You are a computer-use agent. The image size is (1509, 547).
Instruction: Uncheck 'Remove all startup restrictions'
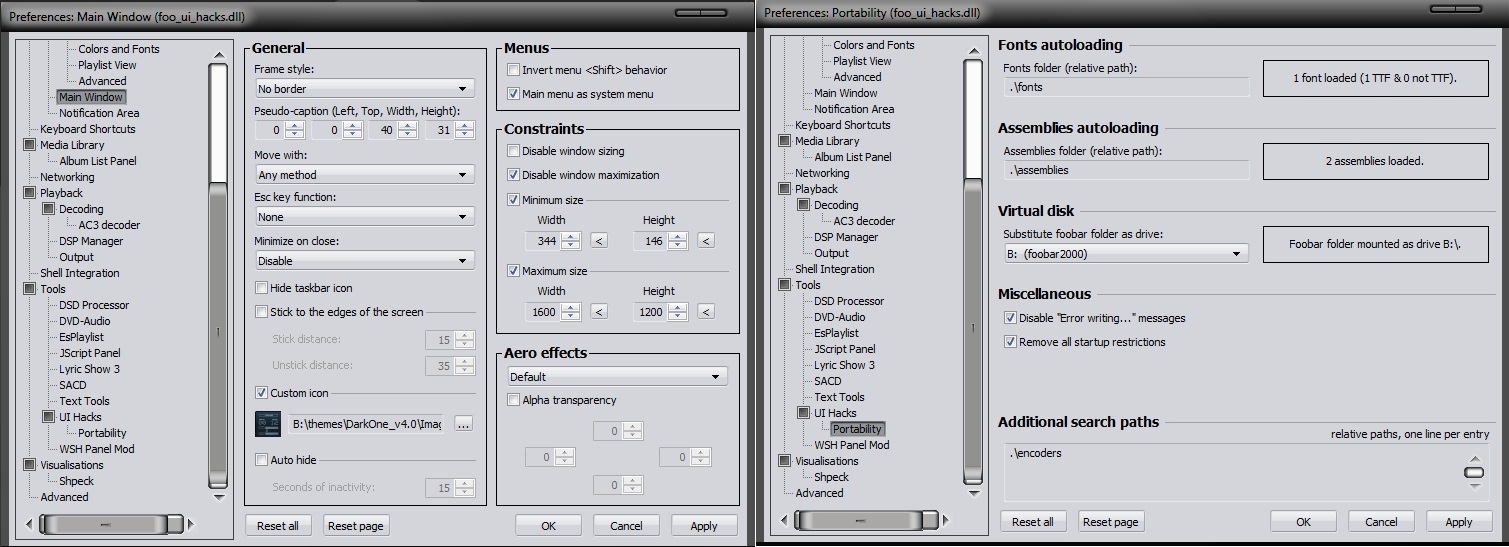[1010, 342]
